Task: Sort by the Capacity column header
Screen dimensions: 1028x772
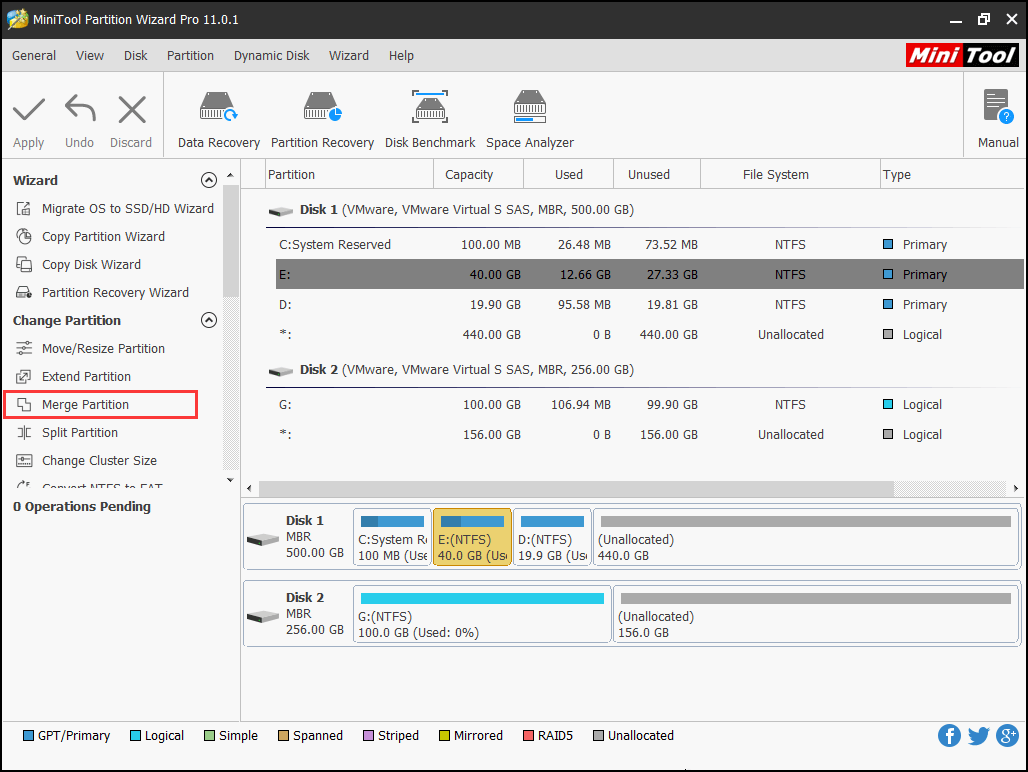Action: point(469,175)
